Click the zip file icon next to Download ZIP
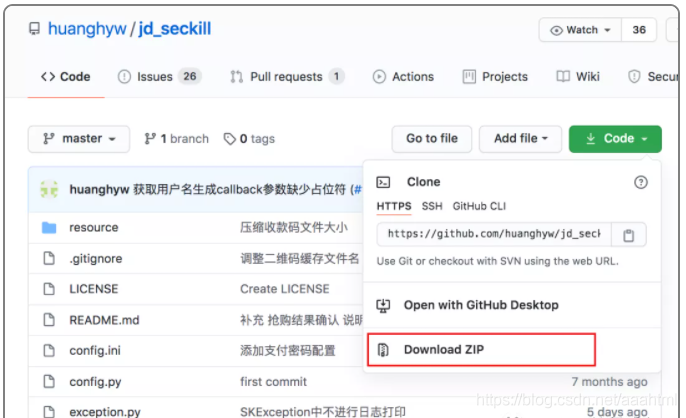 pos(383,350)
